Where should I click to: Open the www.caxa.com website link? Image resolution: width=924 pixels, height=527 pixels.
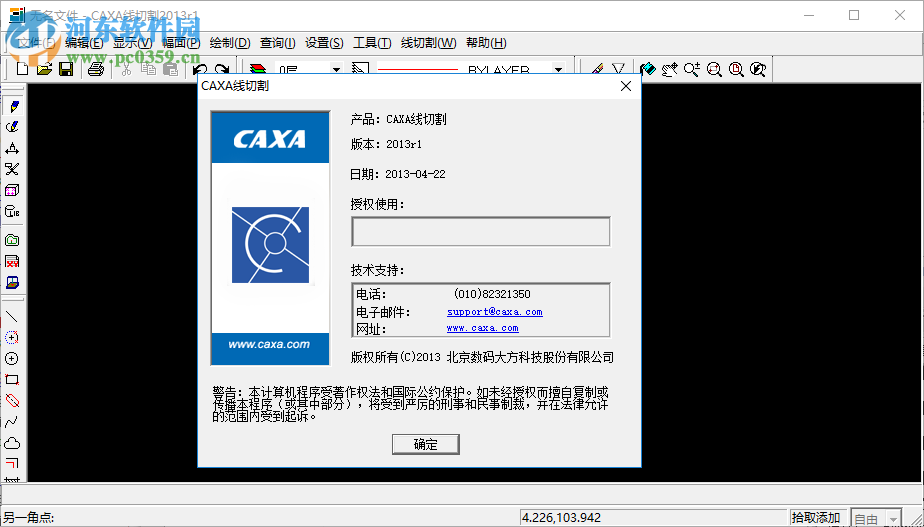click(x=483, y=328)
